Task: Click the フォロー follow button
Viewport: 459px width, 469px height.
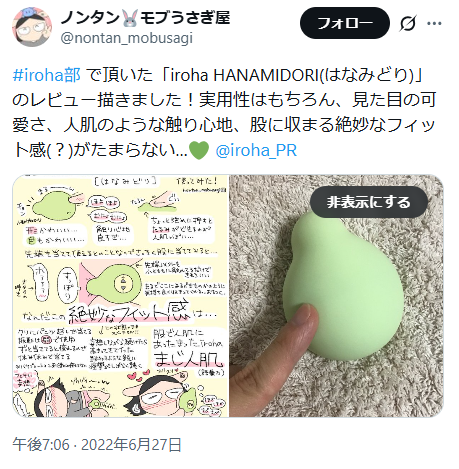Action: pos(345,23)
